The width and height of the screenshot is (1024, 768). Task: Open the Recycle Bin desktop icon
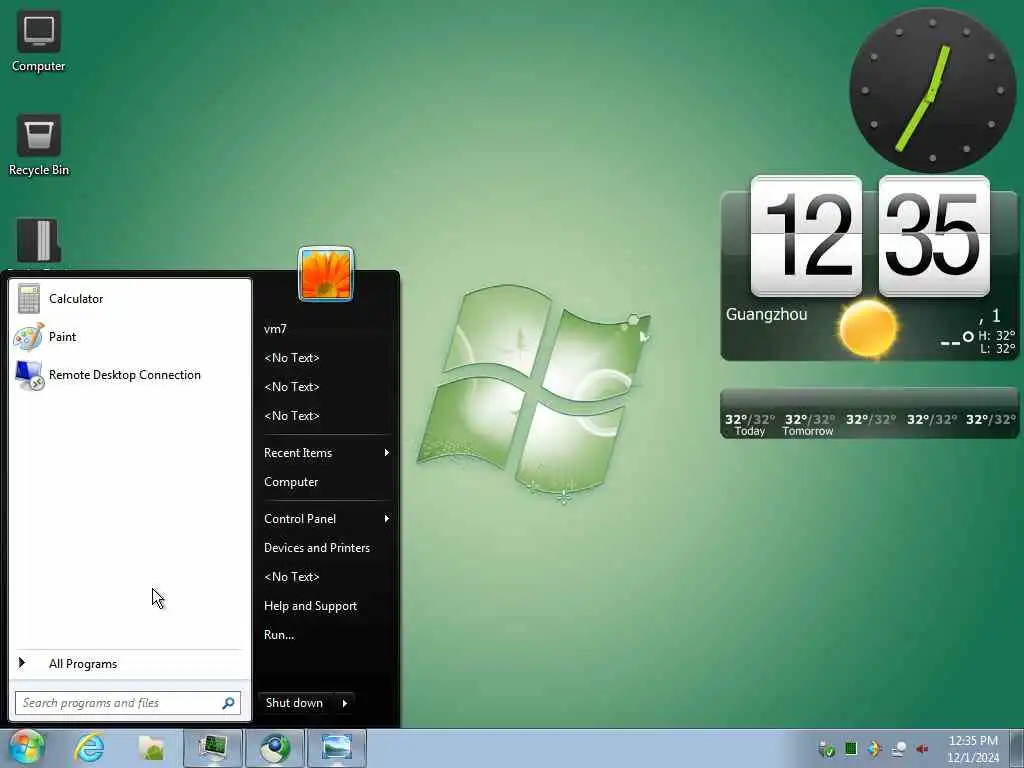click(x=39, y=146)
